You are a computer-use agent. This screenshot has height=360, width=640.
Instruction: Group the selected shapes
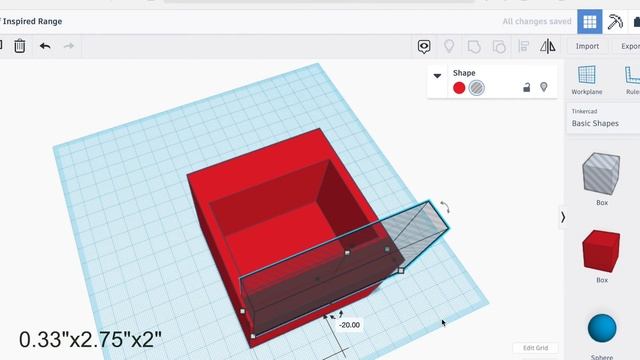pyautogui.click(x=474, y=47)
